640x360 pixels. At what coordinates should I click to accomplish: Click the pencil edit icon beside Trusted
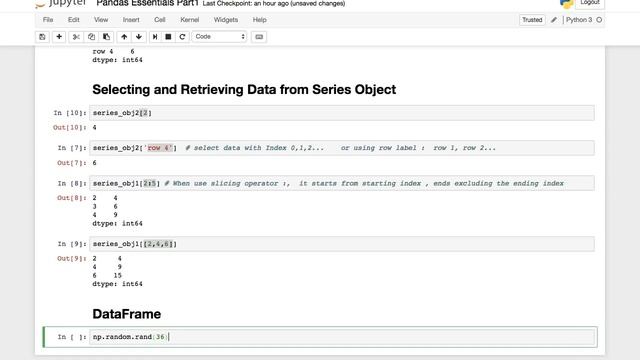554,20
